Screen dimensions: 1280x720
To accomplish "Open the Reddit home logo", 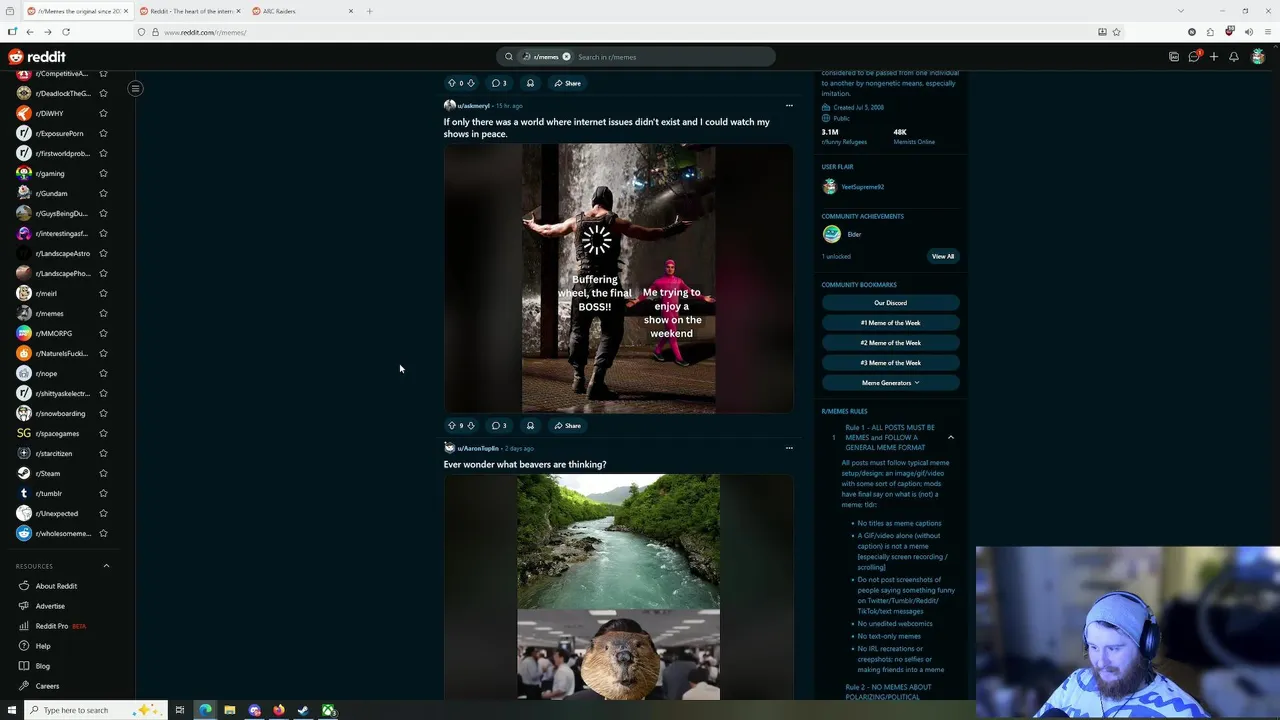I will pyautogui.click(x=37, y=57).
